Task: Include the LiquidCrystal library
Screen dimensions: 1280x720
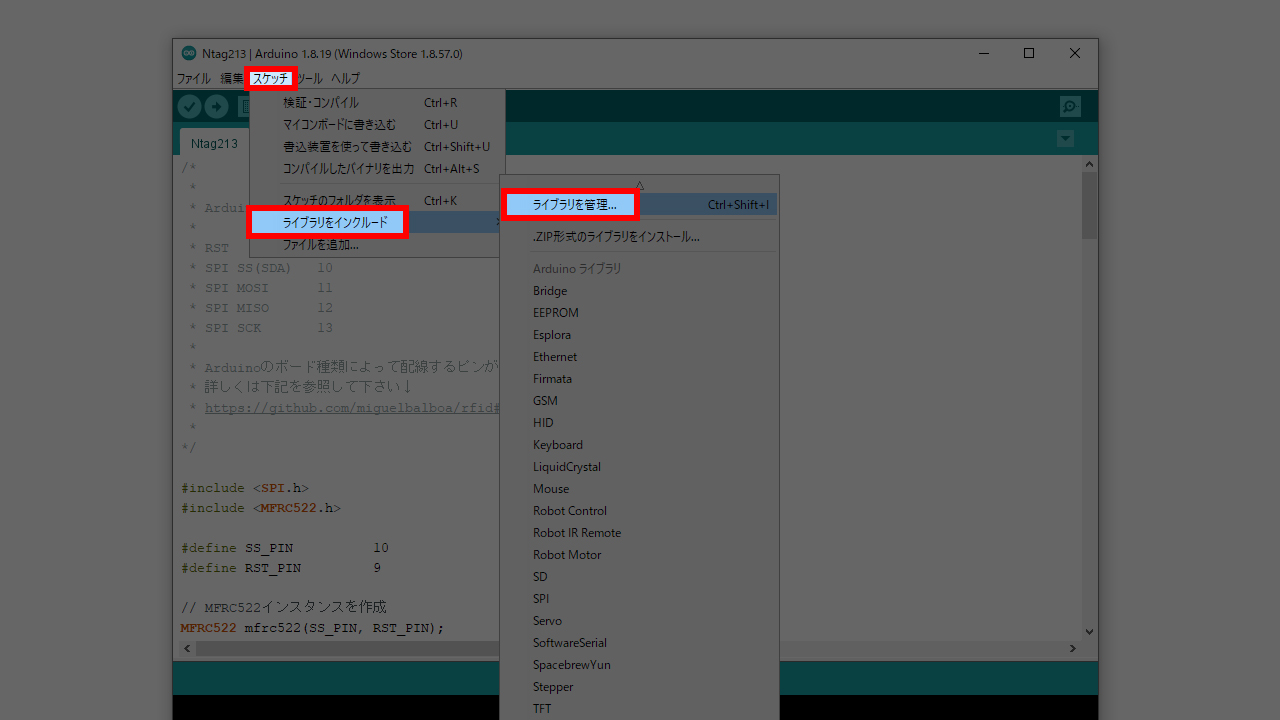Action: click(x=566, y=467)
